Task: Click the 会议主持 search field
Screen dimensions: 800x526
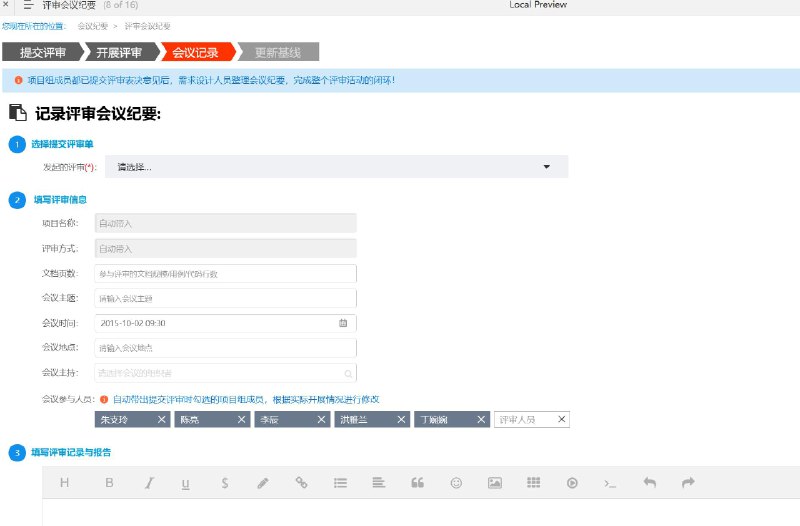Action: tap(226, 373)
